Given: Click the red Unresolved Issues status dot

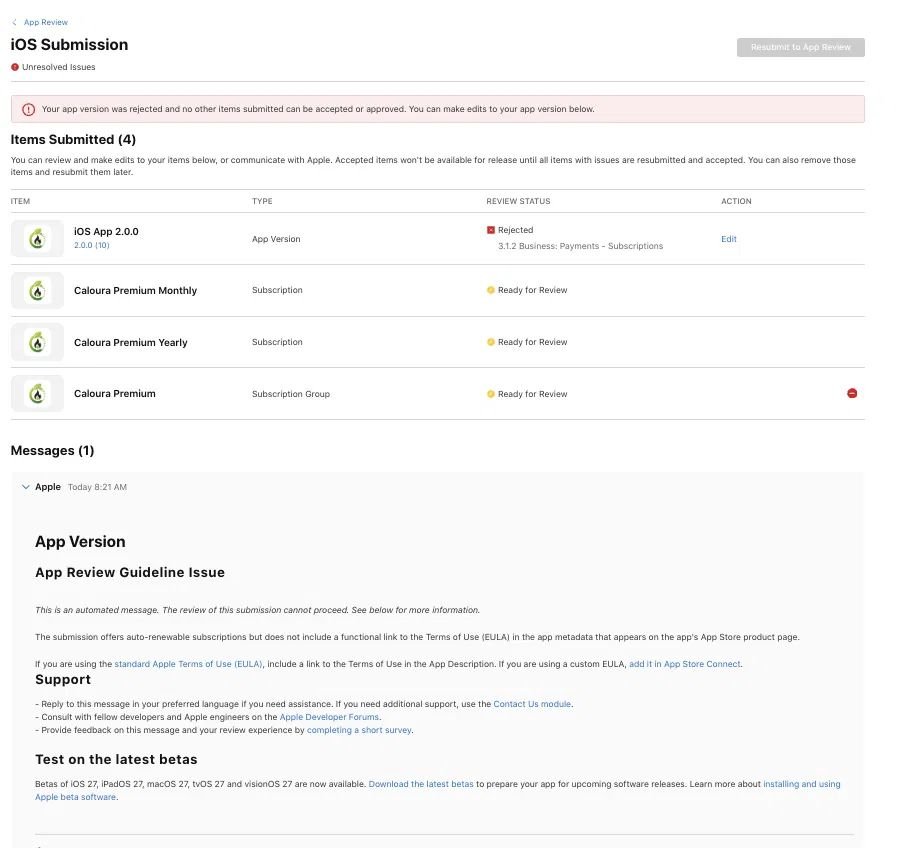Looking at the screenshot, I should 15,67.
